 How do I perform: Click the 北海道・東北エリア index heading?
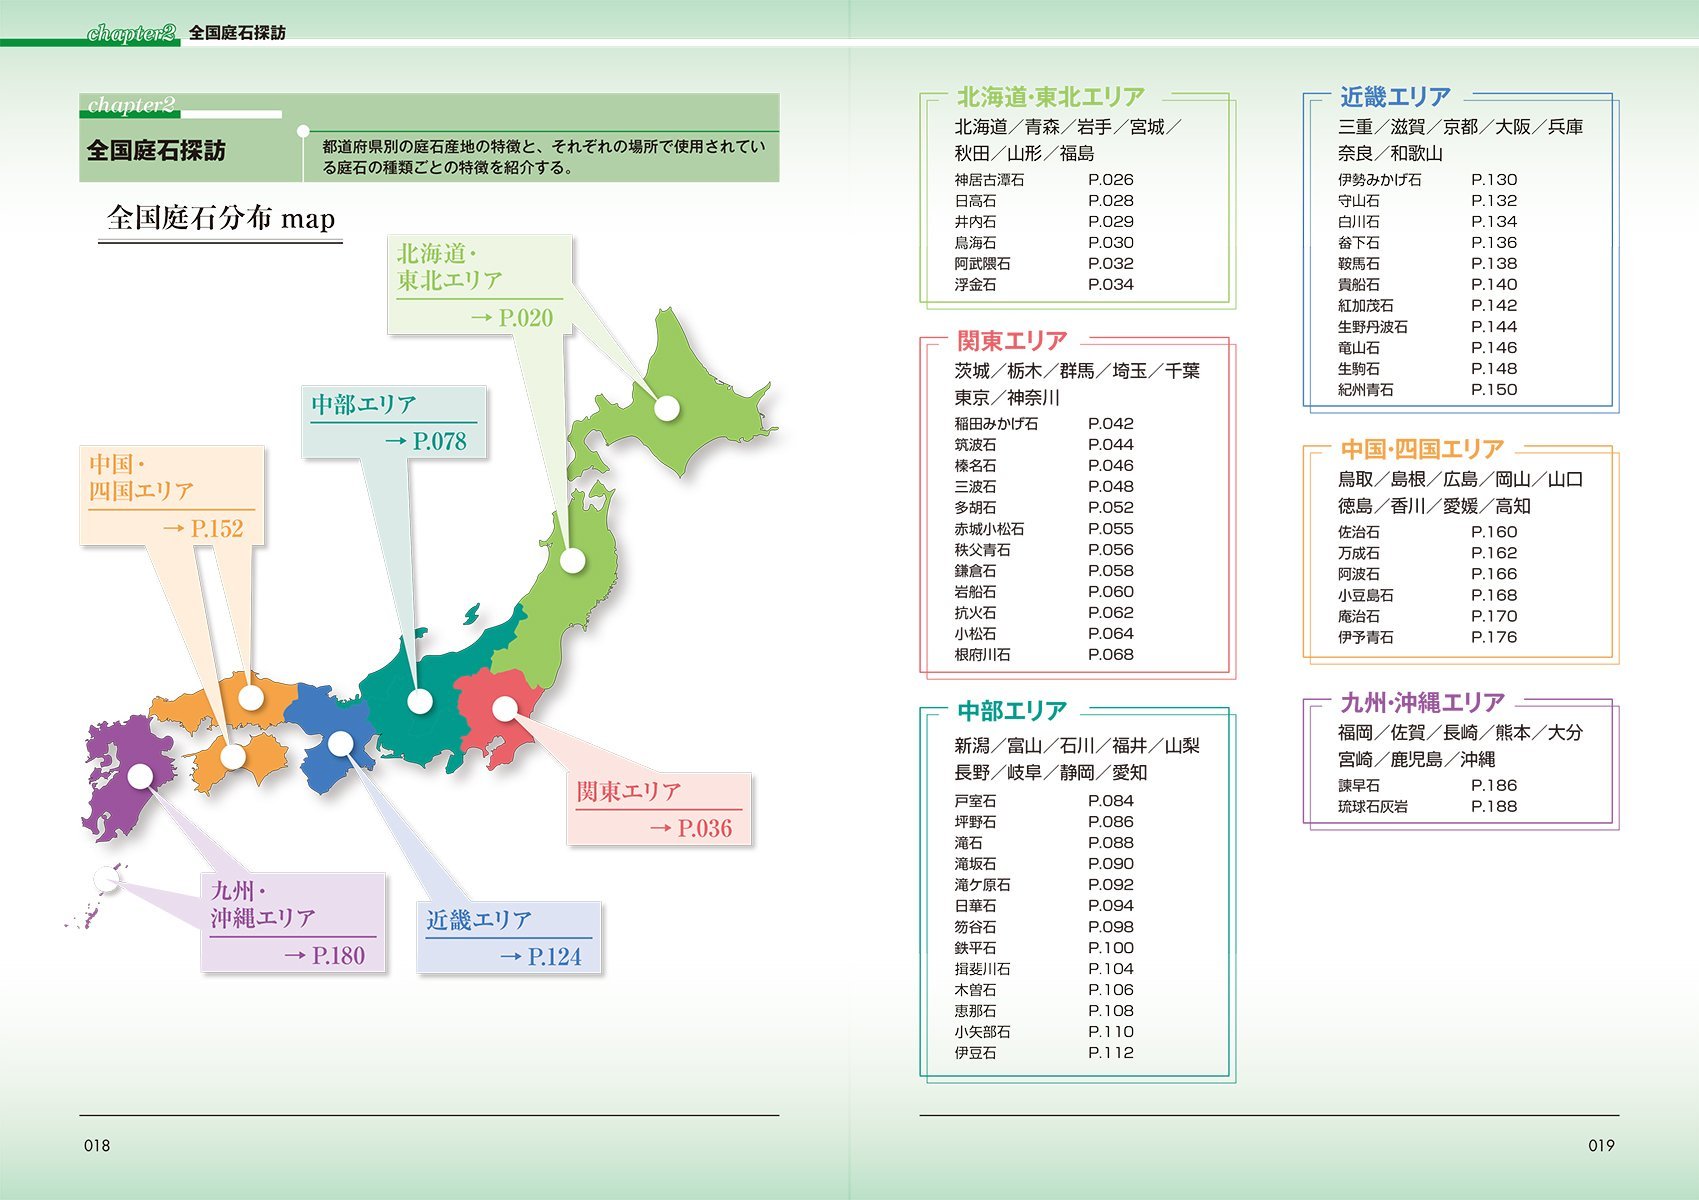(x=1050, y=97)
